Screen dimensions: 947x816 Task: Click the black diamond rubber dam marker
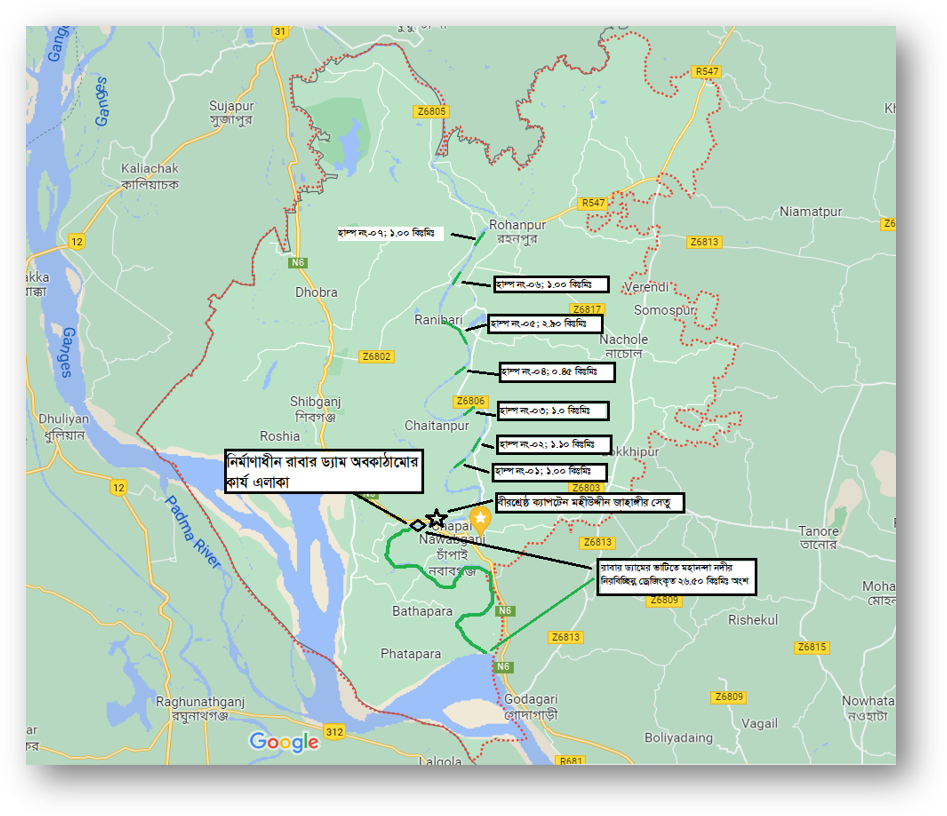(417, 525)
